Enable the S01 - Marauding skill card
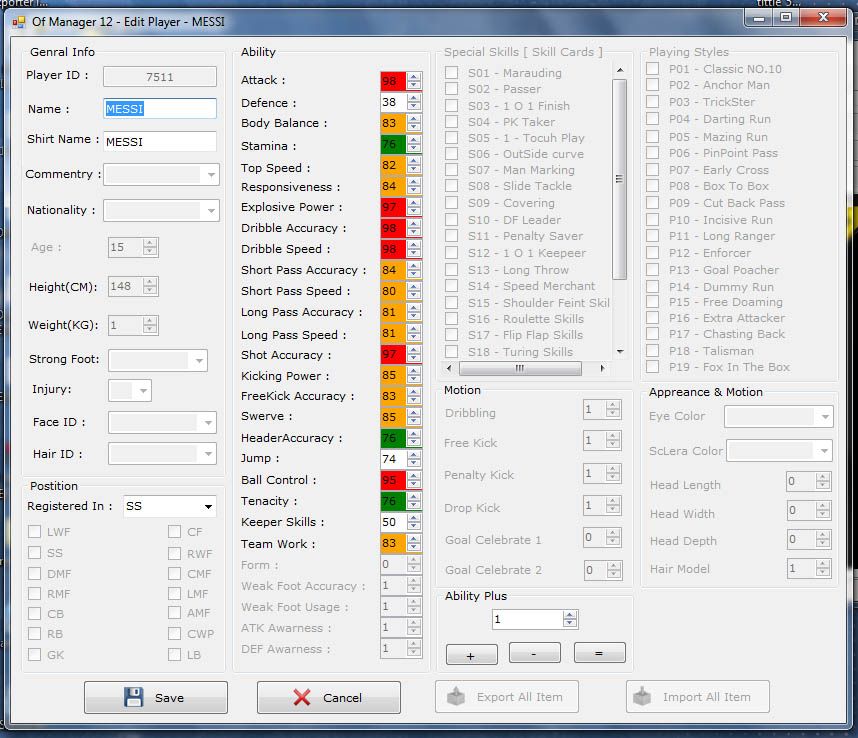The height and width of the screenshot is (738, 858). coord(453,73)
